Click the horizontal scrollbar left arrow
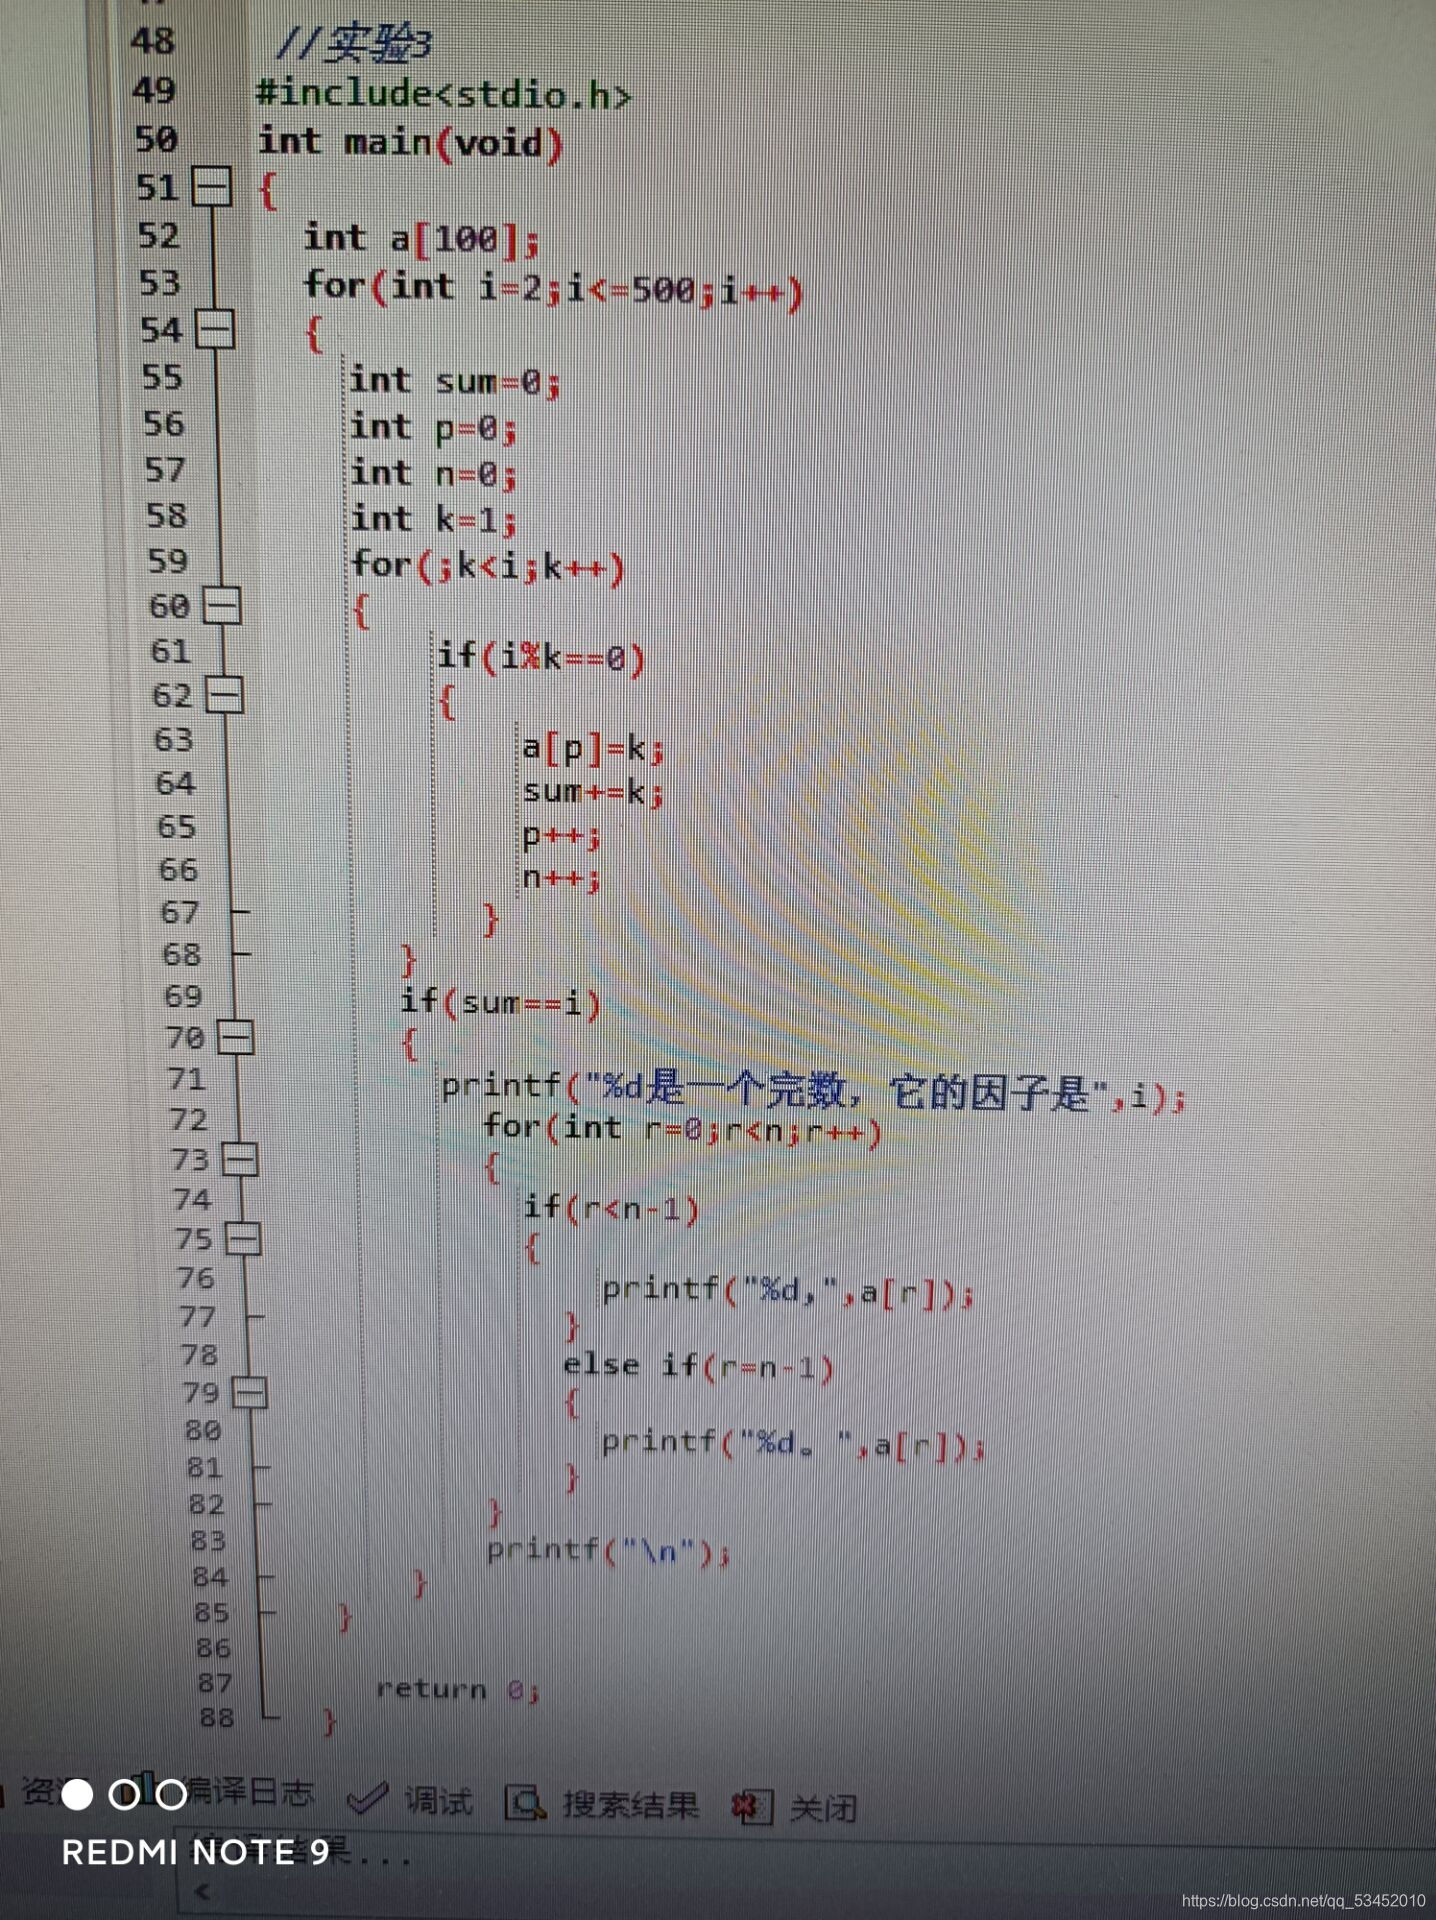 (203, 1891)
